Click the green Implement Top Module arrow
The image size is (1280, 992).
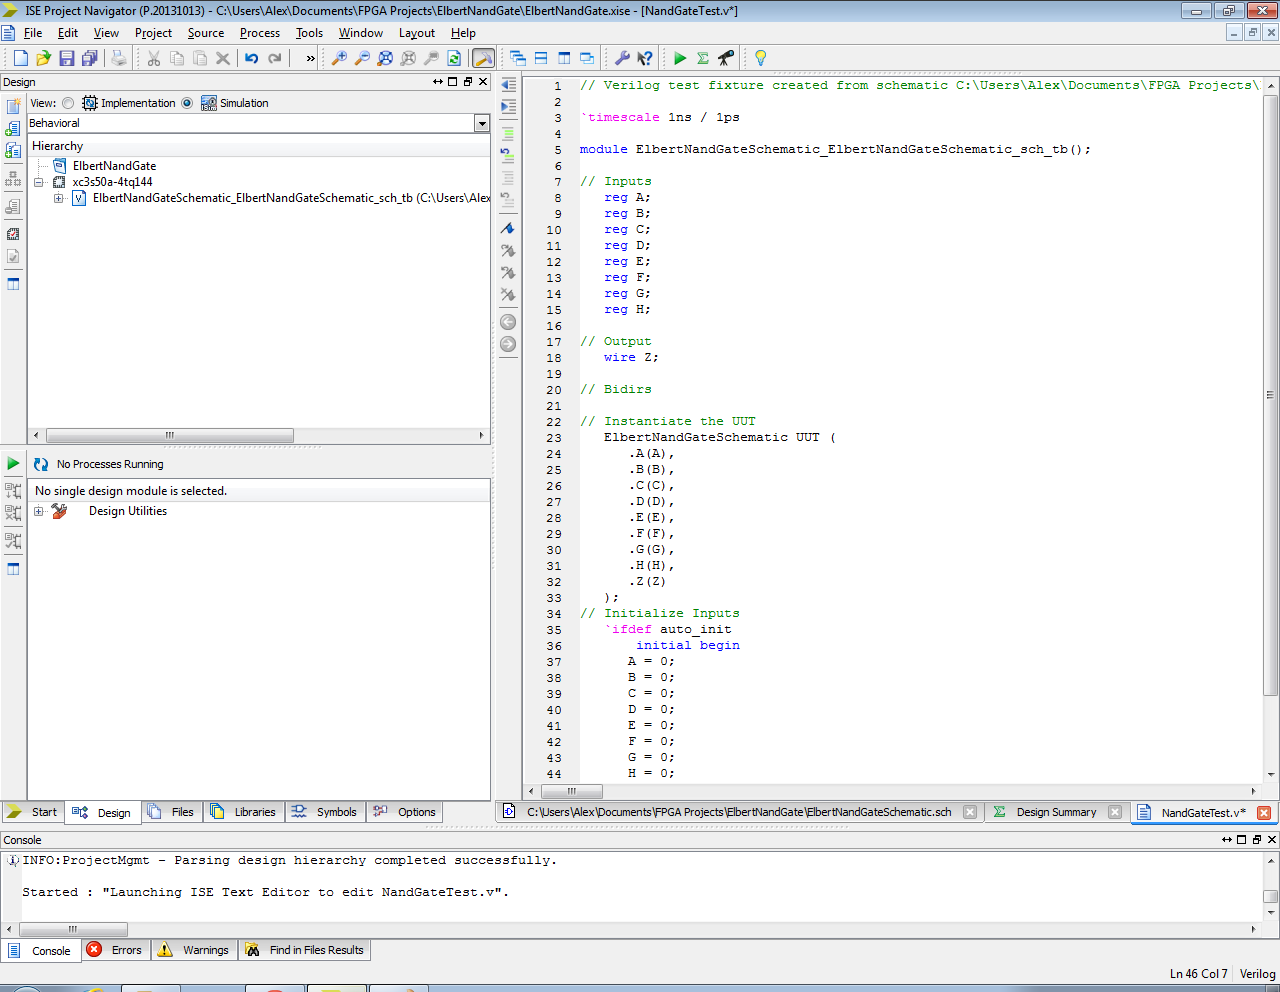click(x=680, y=58)
